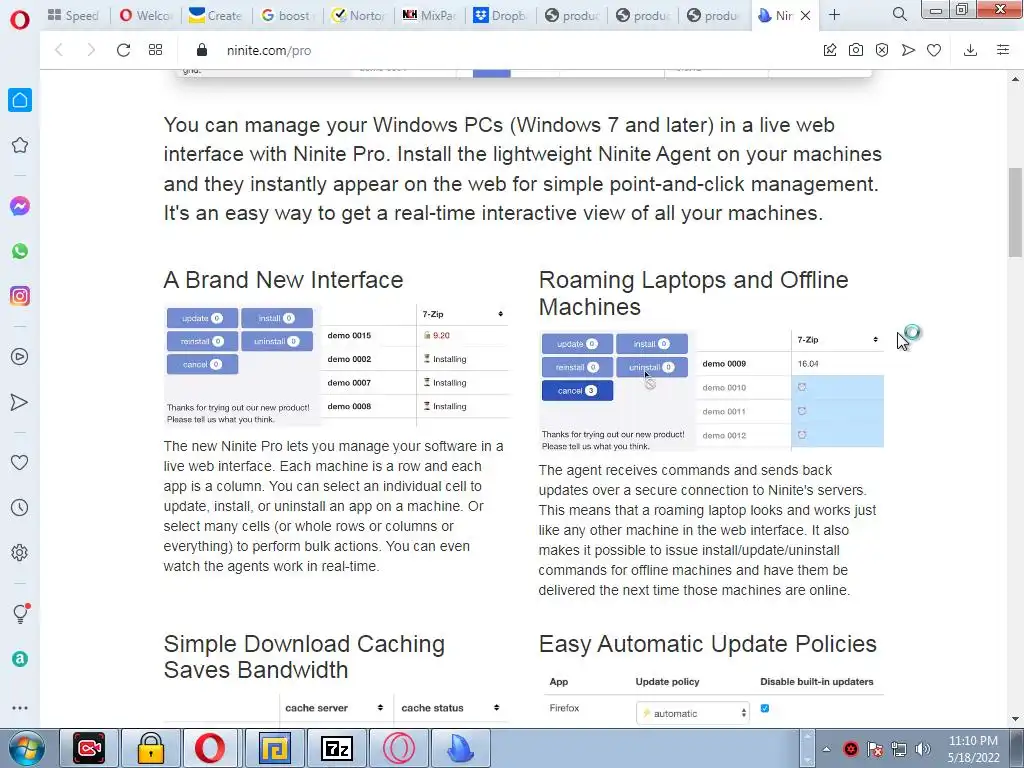Image resolution: width=1024 pixels, height=768 pixels.
Task: Open History clock icon in sidebar
Action: pos(20,507)
